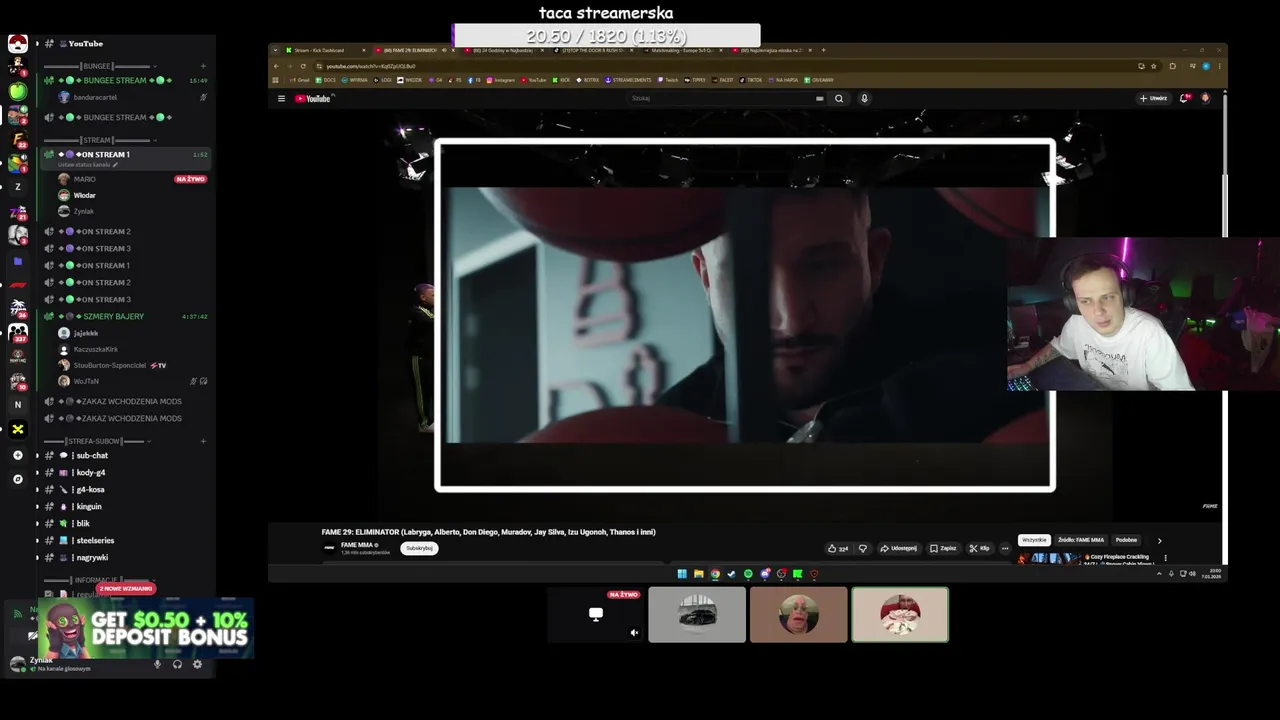Open the Cozy Fireplace video options menu
Image resolution: width=1280 pixels, height=720 pixels.
click(x=1165, y=558)
